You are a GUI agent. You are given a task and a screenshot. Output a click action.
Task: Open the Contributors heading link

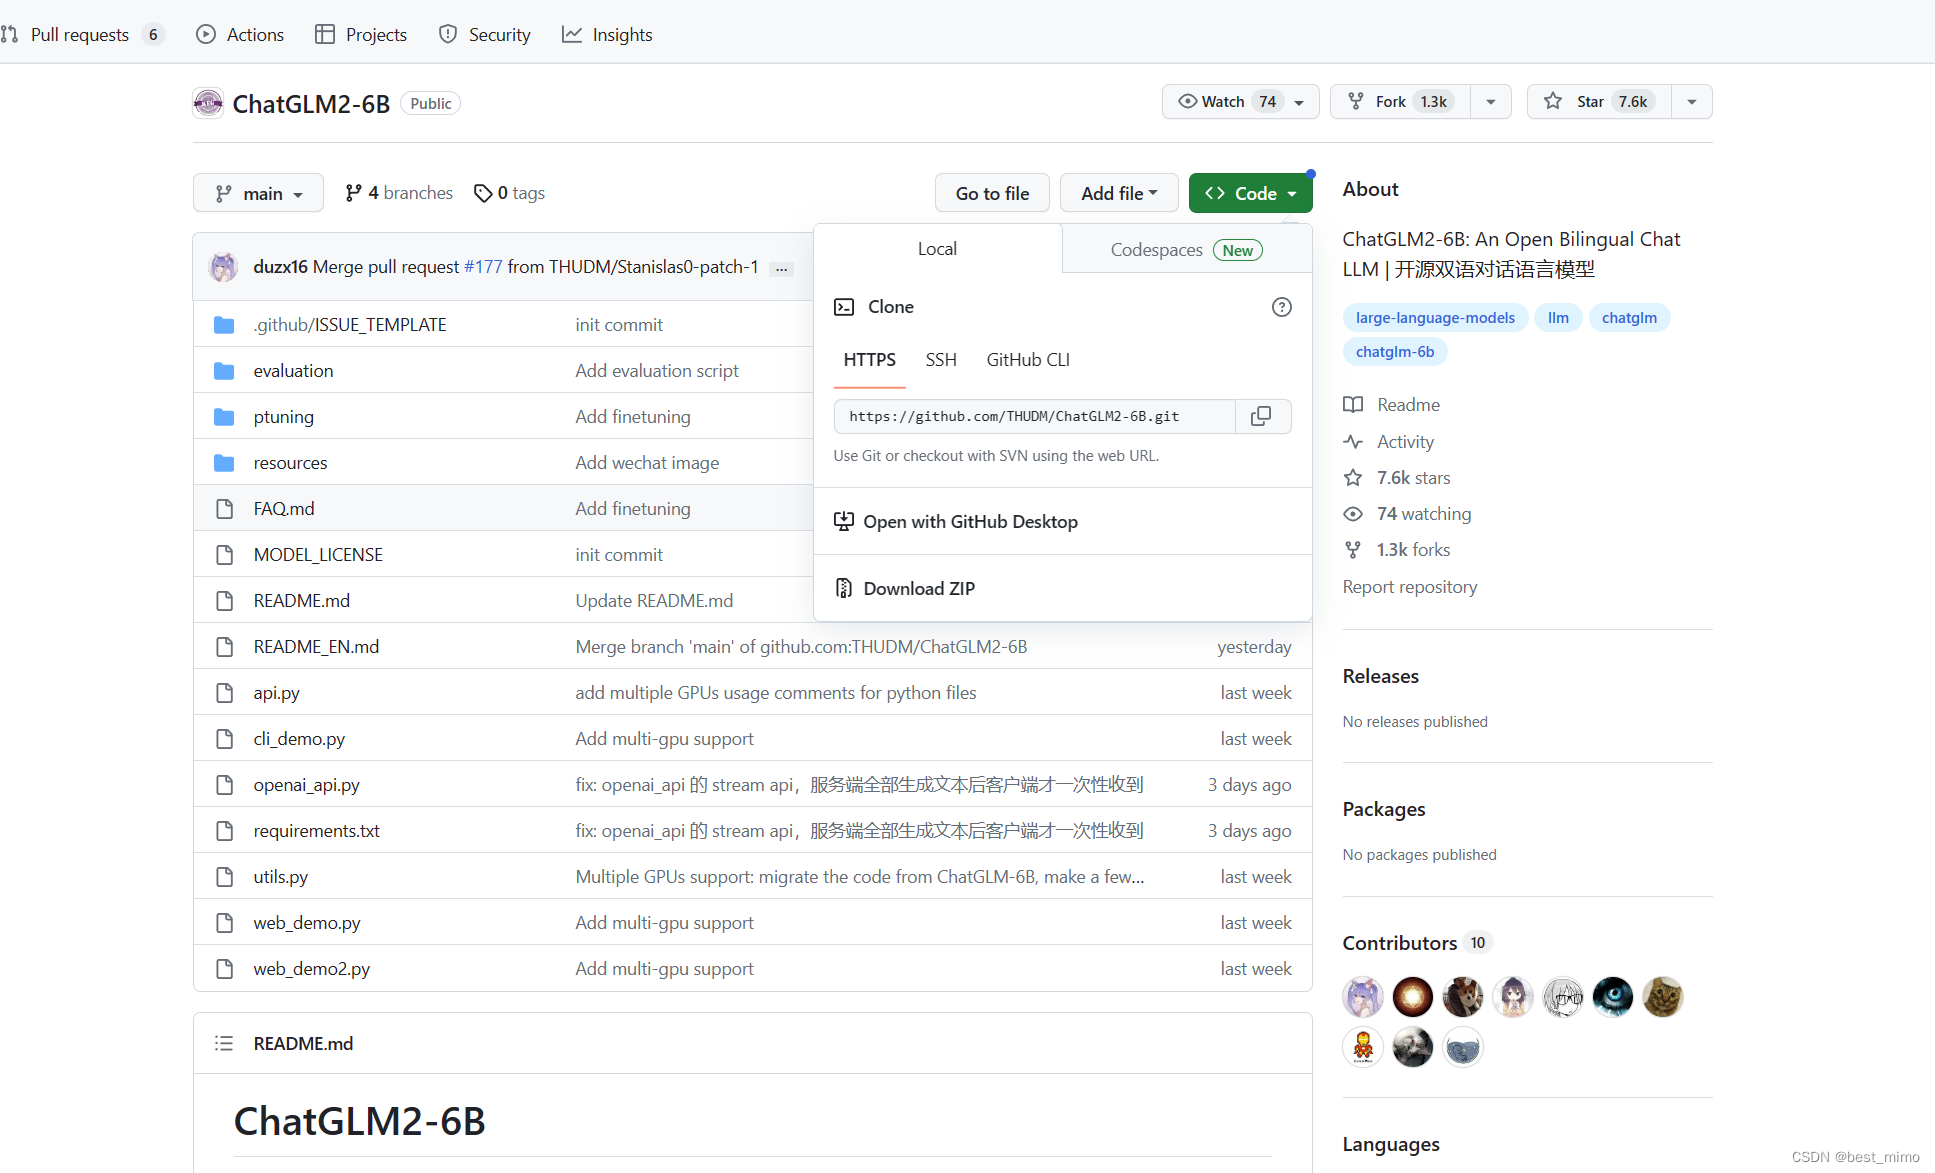point(1399,943)
